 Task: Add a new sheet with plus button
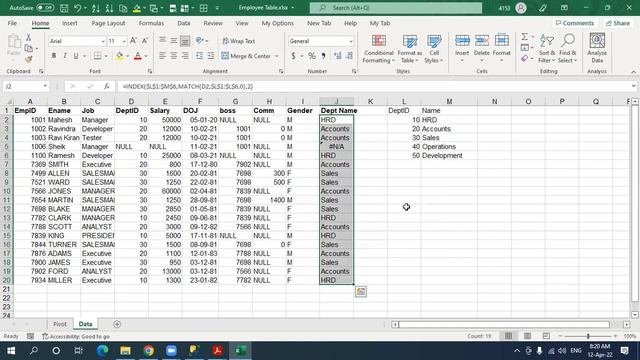[x=117, y=324]
